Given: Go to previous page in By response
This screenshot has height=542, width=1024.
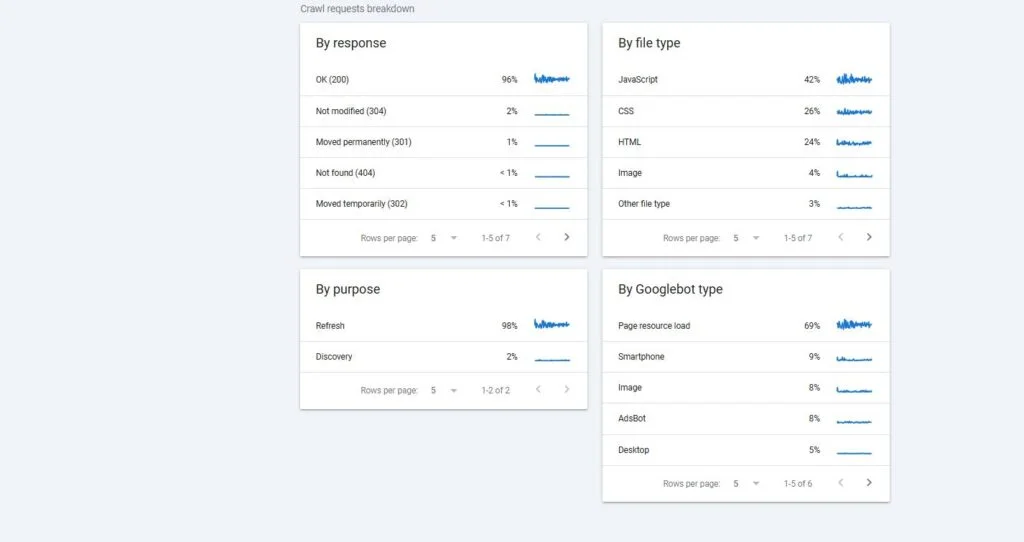Looking at the screenshot, I should point(538,237).
